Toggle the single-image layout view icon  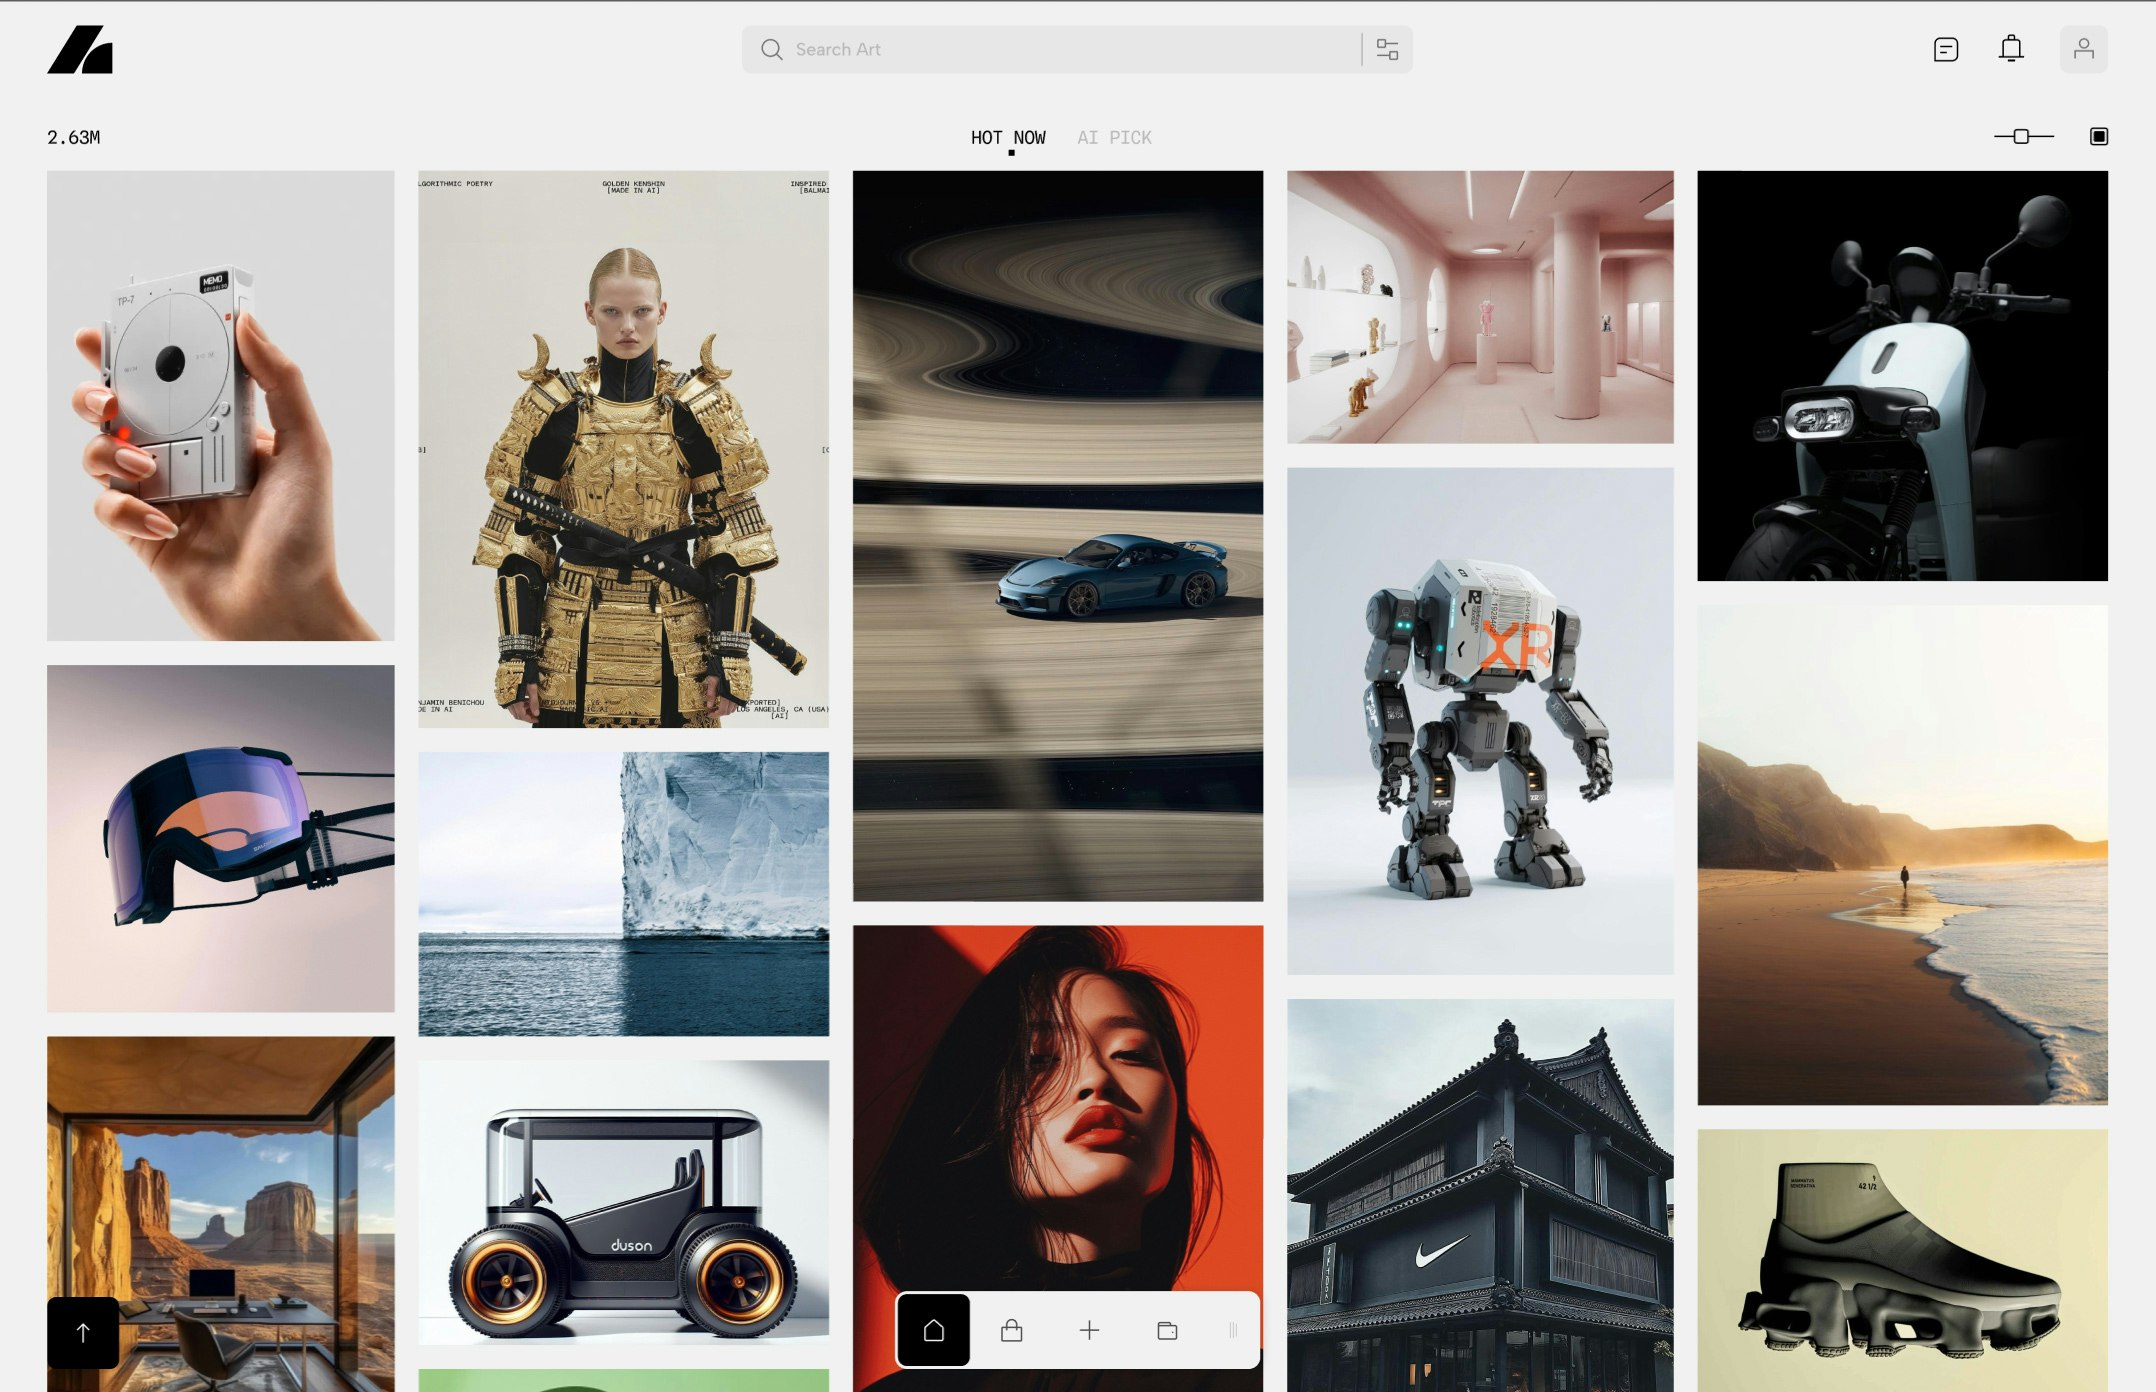[x=2098, y=136]
